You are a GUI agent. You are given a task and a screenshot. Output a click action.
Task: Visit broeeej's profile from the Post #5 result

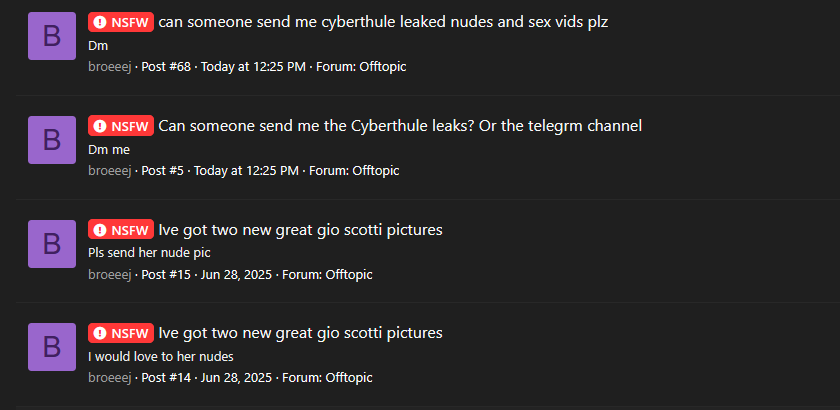click(110, 171)
